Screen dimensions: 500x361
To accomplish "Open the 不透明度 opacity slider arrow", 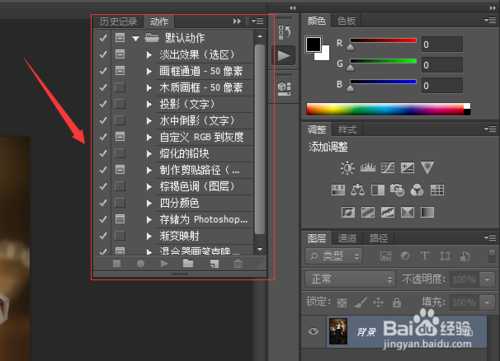I will [x=487, y=279].
